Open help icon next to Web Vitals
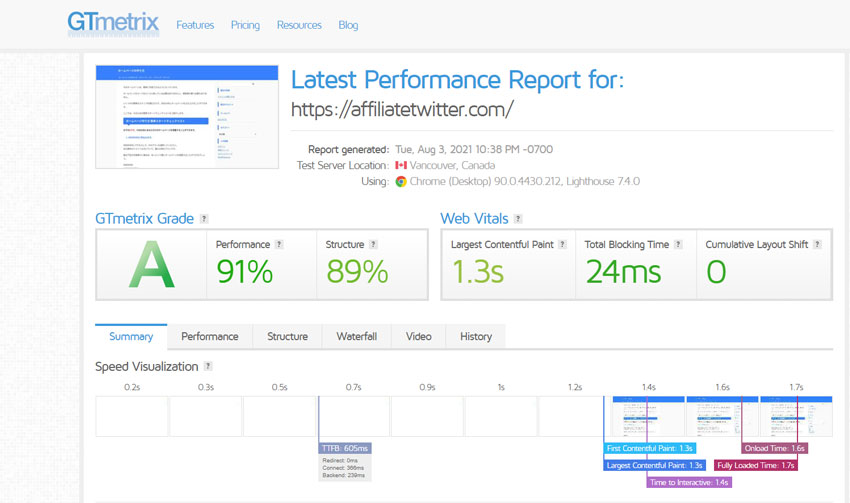The width and height of the screenshot is (850, 503). [x=518, y=218]
